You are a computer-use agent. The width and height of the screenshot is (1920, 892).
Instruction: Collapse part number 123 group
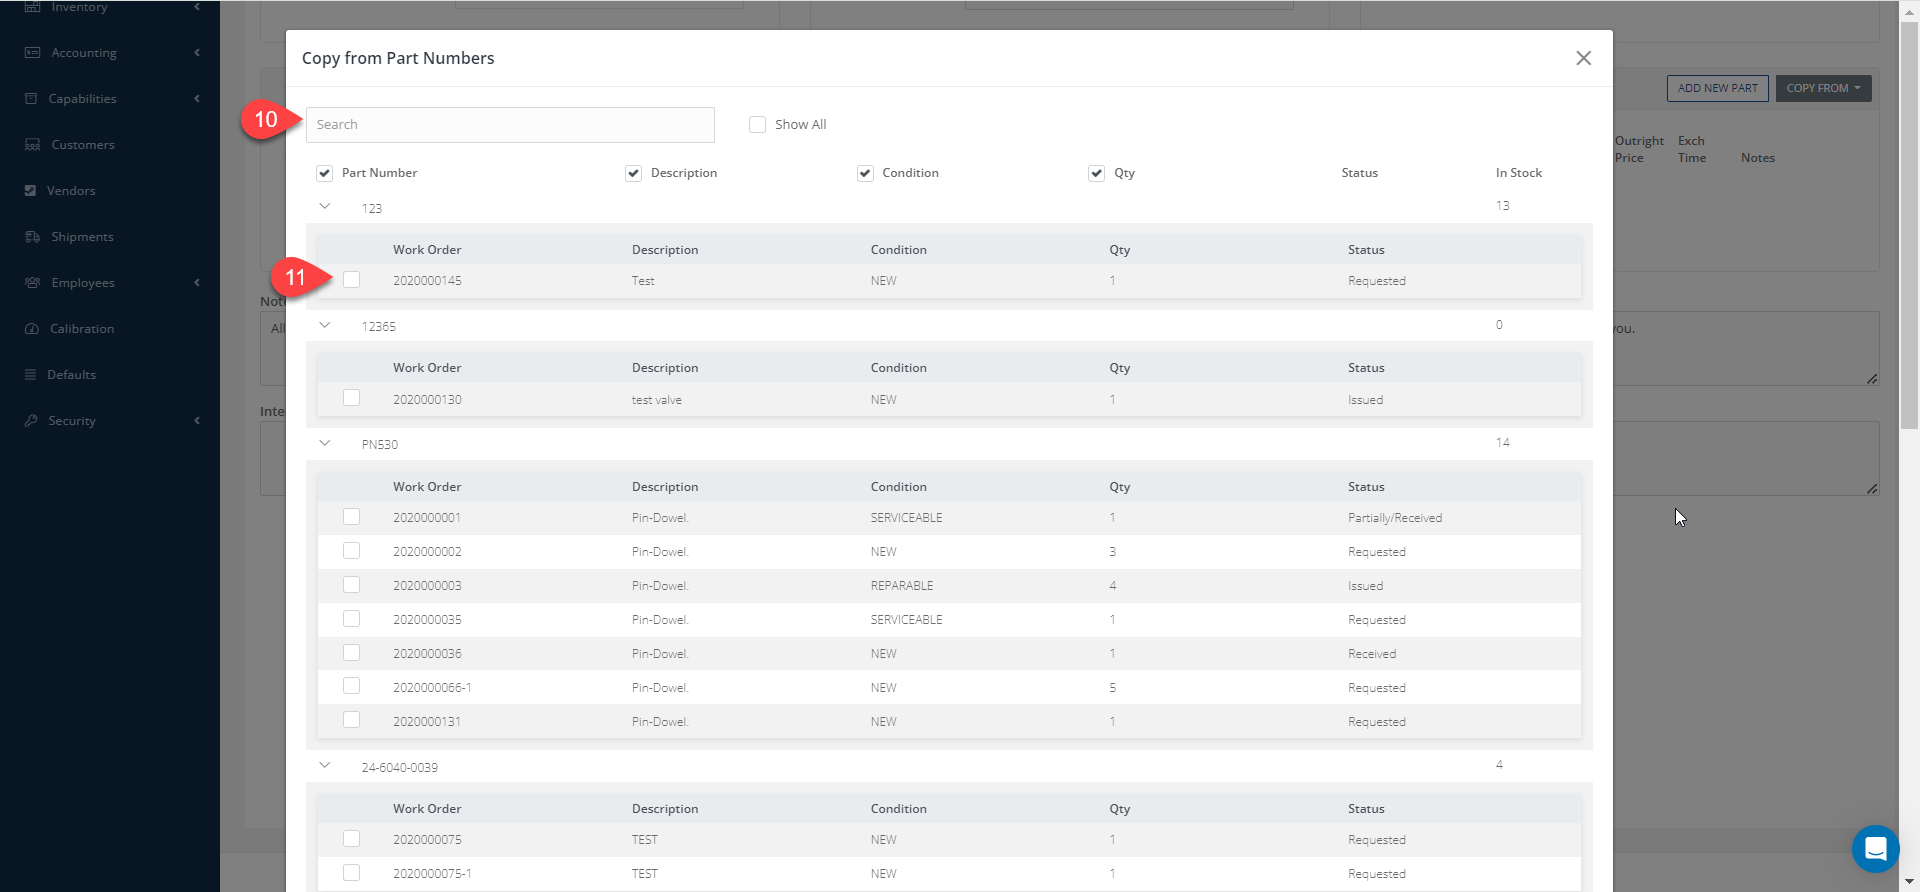[325, 206]
